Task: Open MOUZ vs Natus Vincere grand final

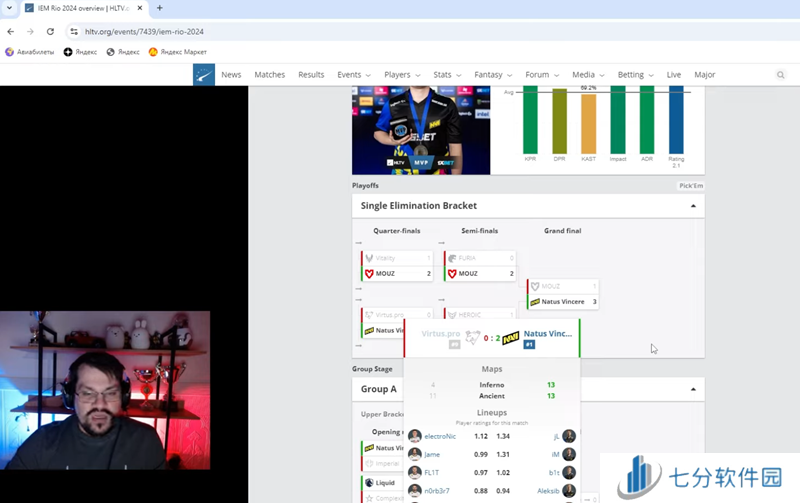Action: (x=563, y=294)
